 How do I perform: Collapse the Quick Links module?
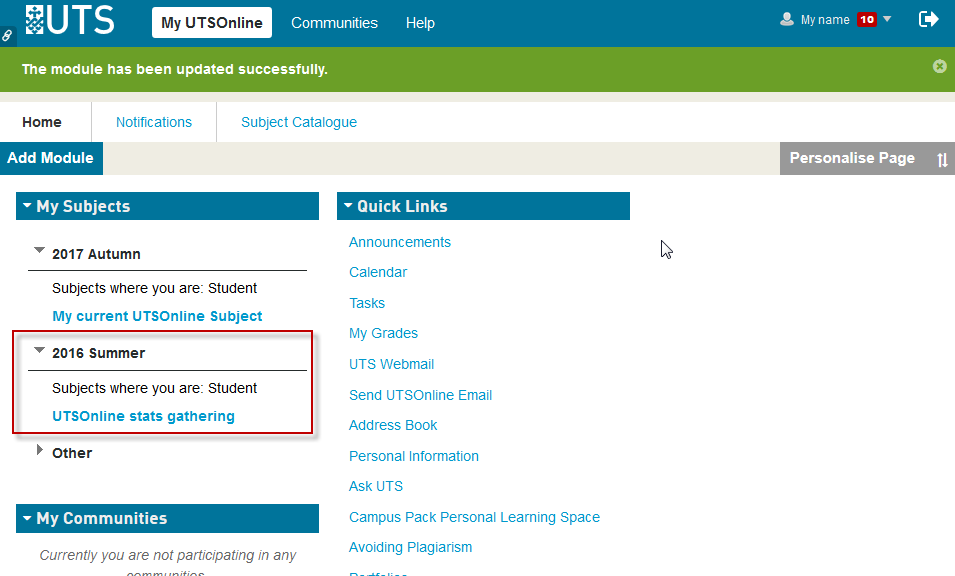point(347,206)
